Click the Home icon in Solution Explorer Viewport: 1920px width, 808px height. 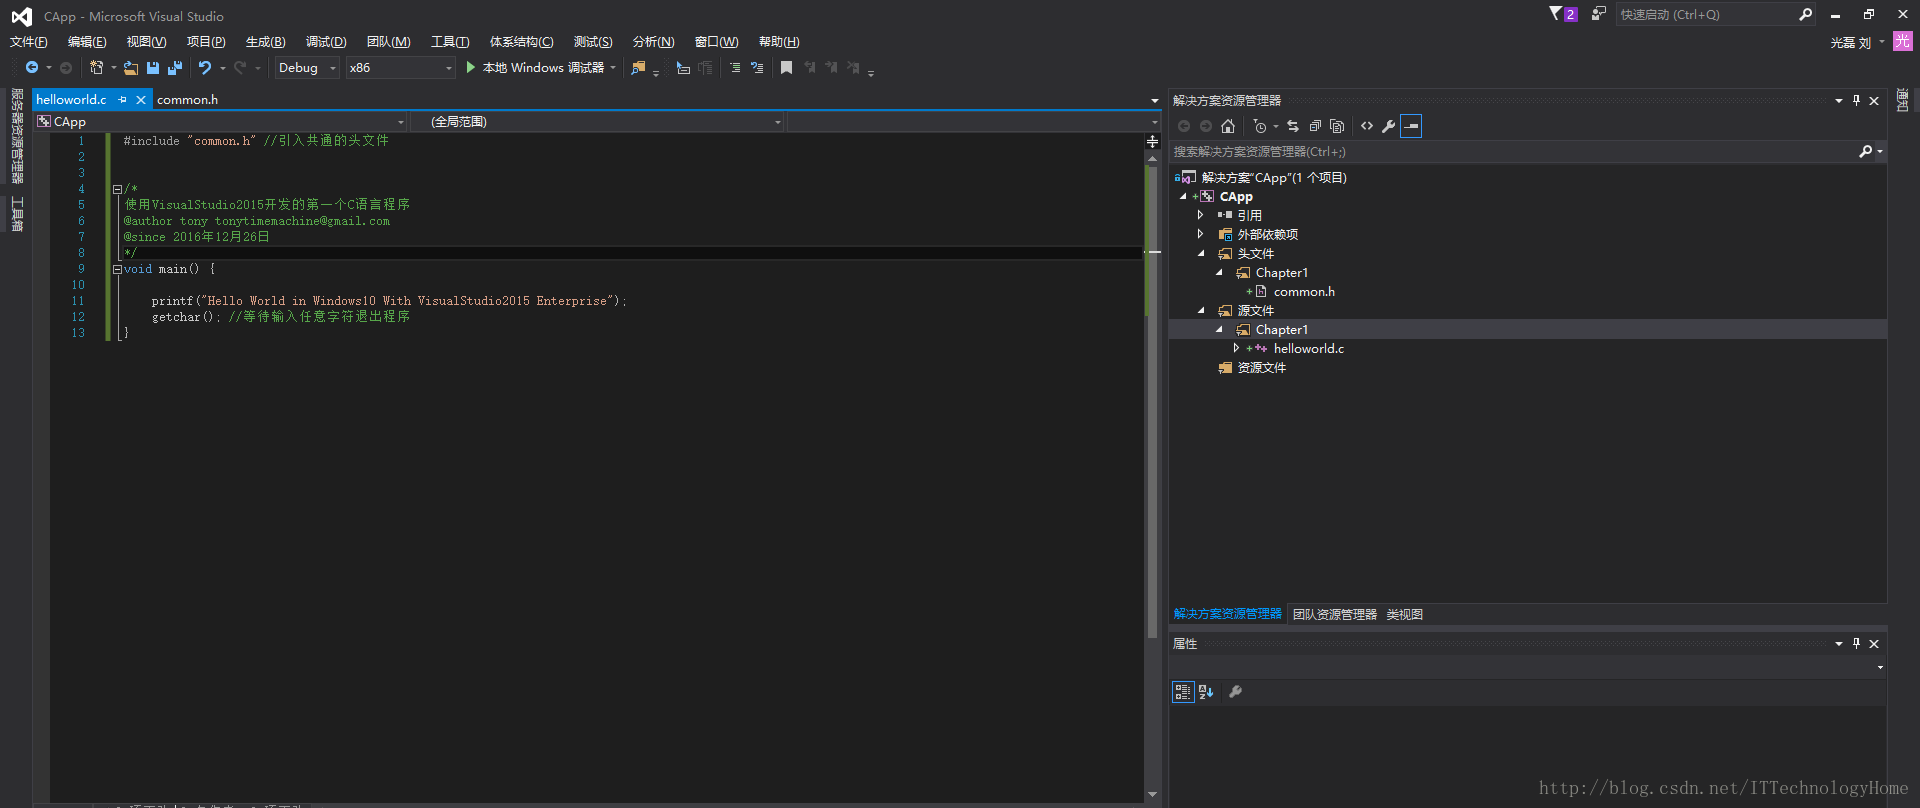click(x=1228, y=126)
